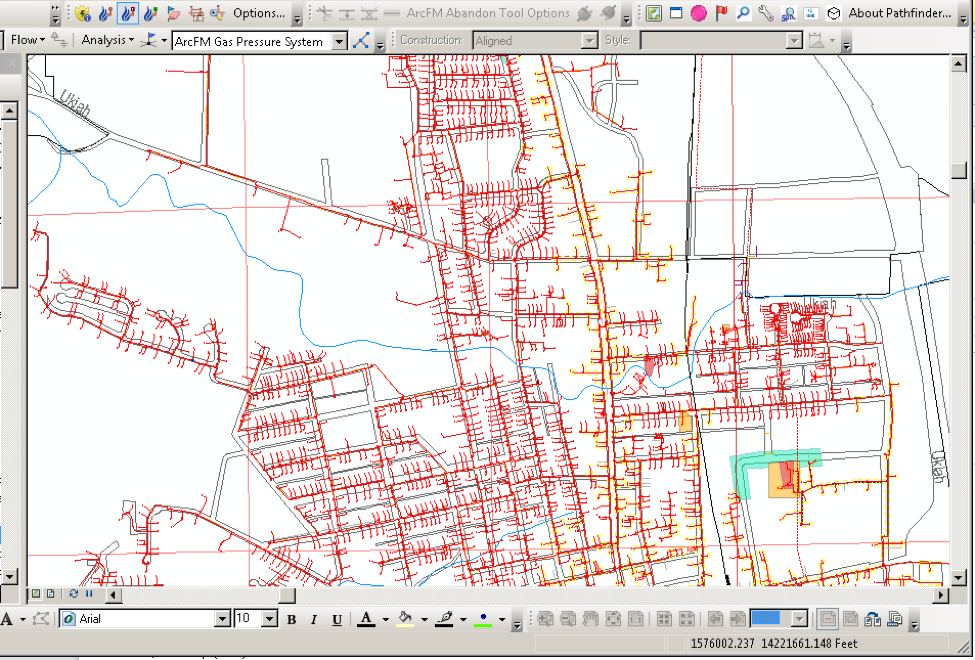975x660 pixels.
Task: Toggle italic text formatting
Action: point(314,620)
